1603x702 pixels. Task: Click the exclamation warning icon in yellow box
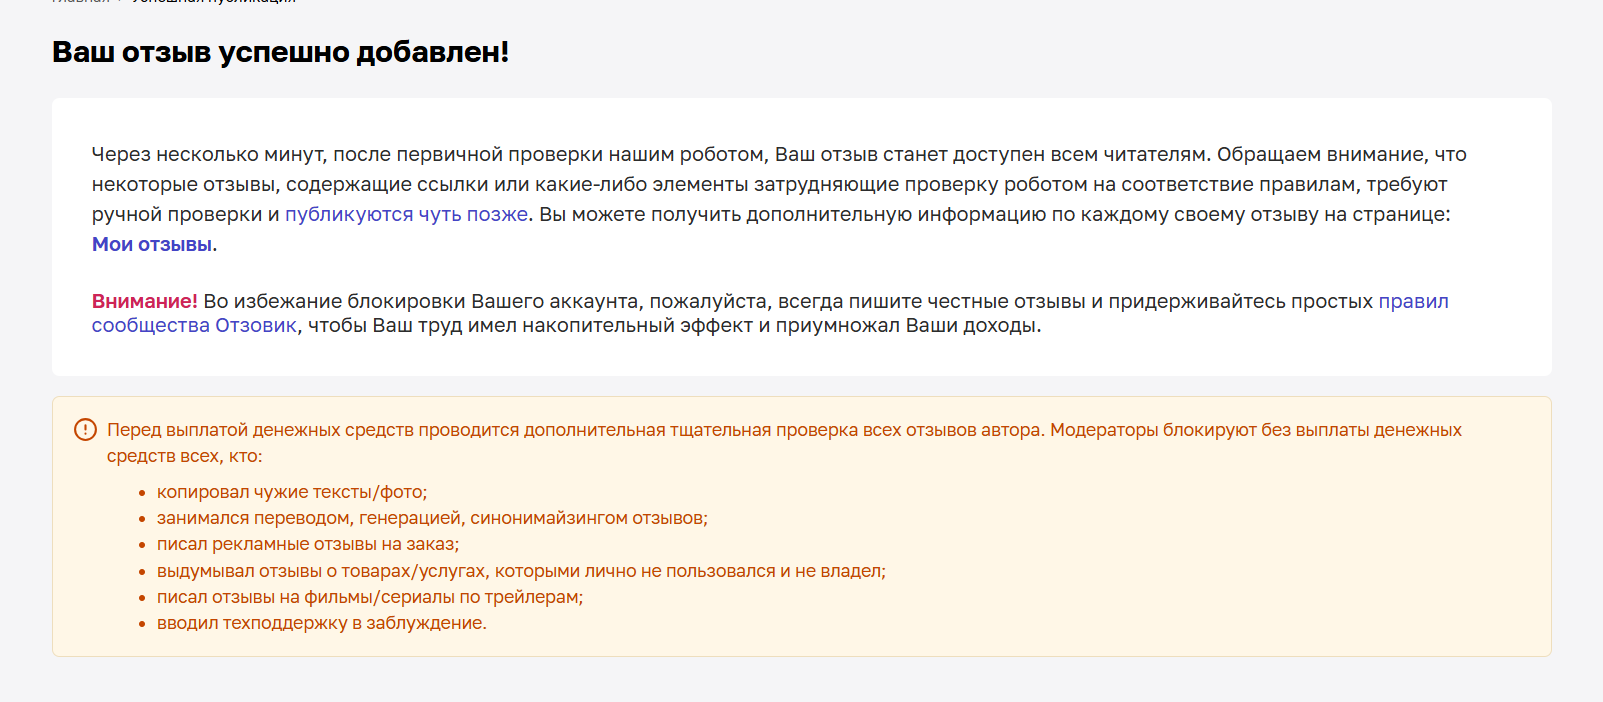pos(86,430)
